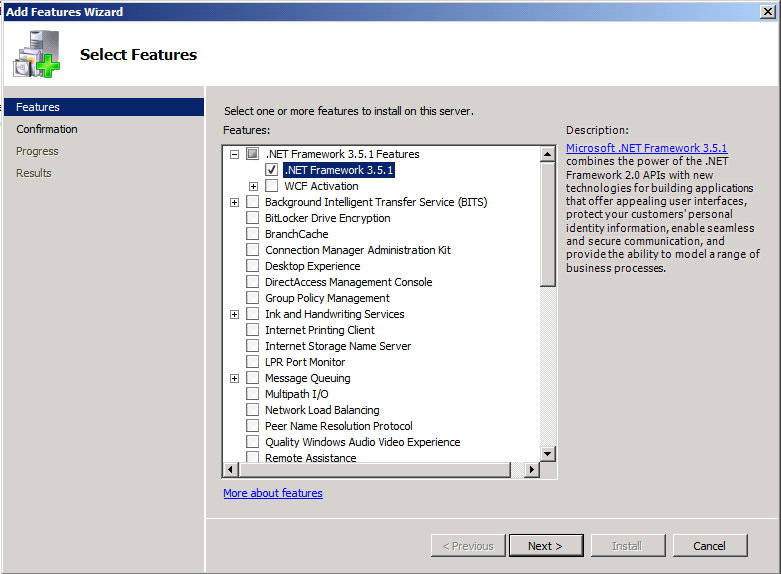This screenshot has width=781, height=574.
Task: Expand Ink and Handwriting Services node
Action: pyautogui.click(x=234, y=314)
